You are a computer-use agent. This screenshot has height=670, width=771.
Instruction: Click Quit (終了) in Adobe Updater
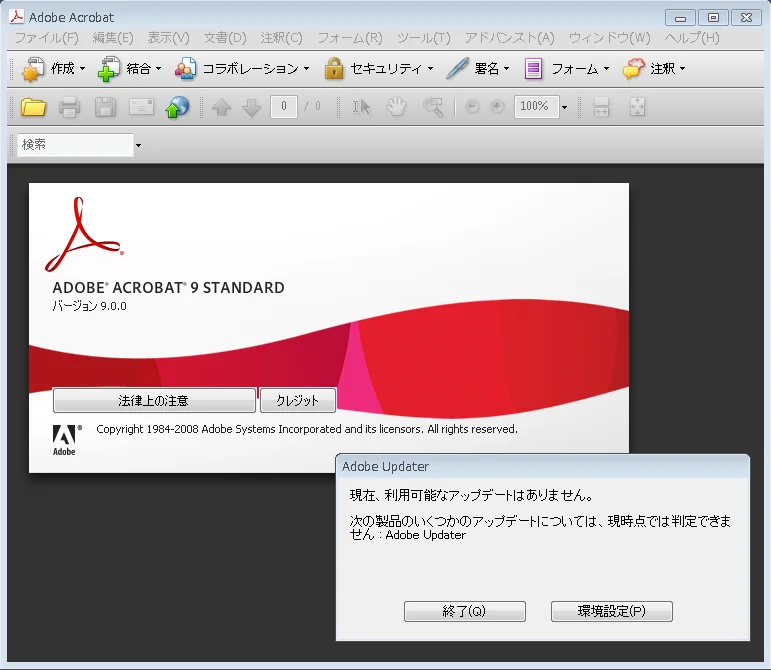coord(465,611)
